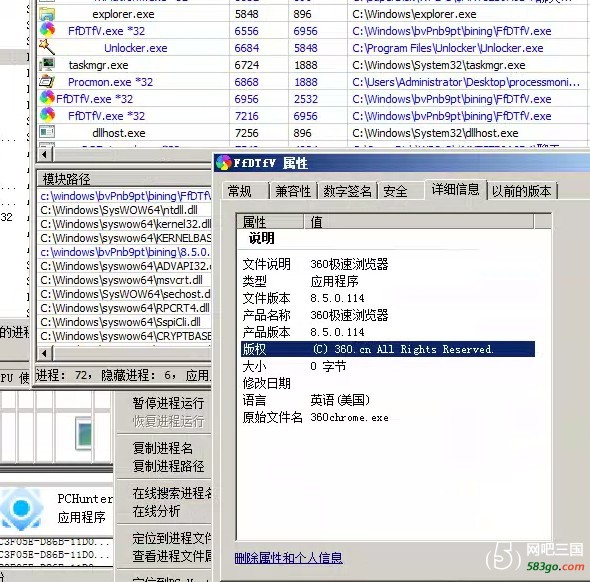Image resolution: width=590 pixels, height=582 pixels.
Task: Click the 删除属性和个人信息 link
Action: (288, 558)
